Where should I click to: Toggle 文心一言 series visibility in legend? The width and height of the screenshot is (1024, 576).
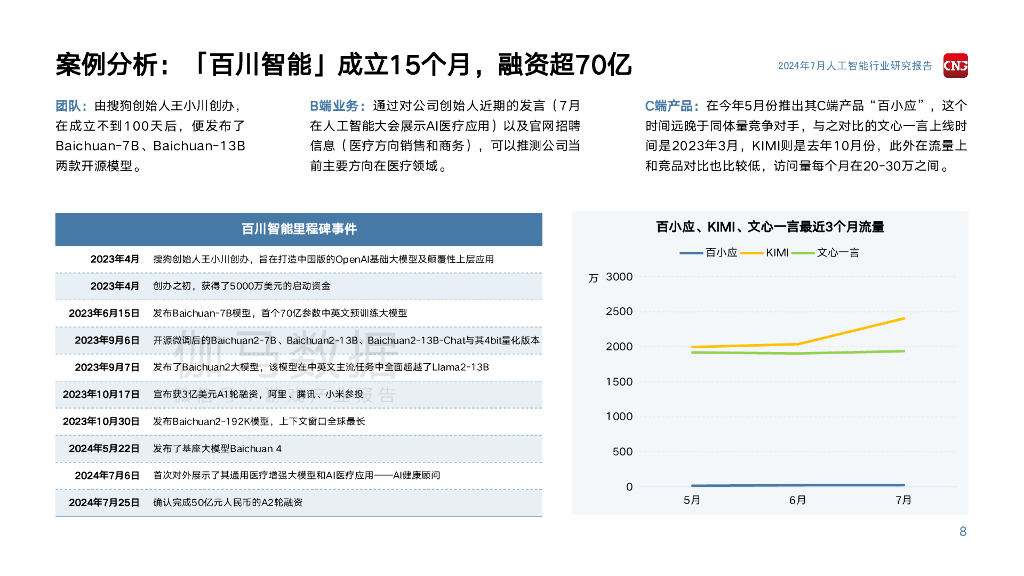842,253
